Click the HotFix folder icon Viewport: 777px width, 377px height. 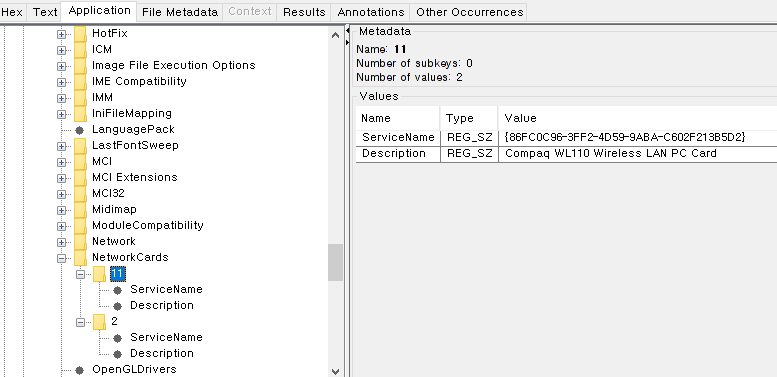[80, 34]
